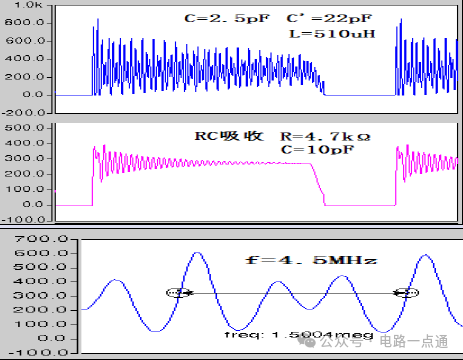Select the f=4.5MHz annotation
Screen dimensions: 463x360
point(311,260)
